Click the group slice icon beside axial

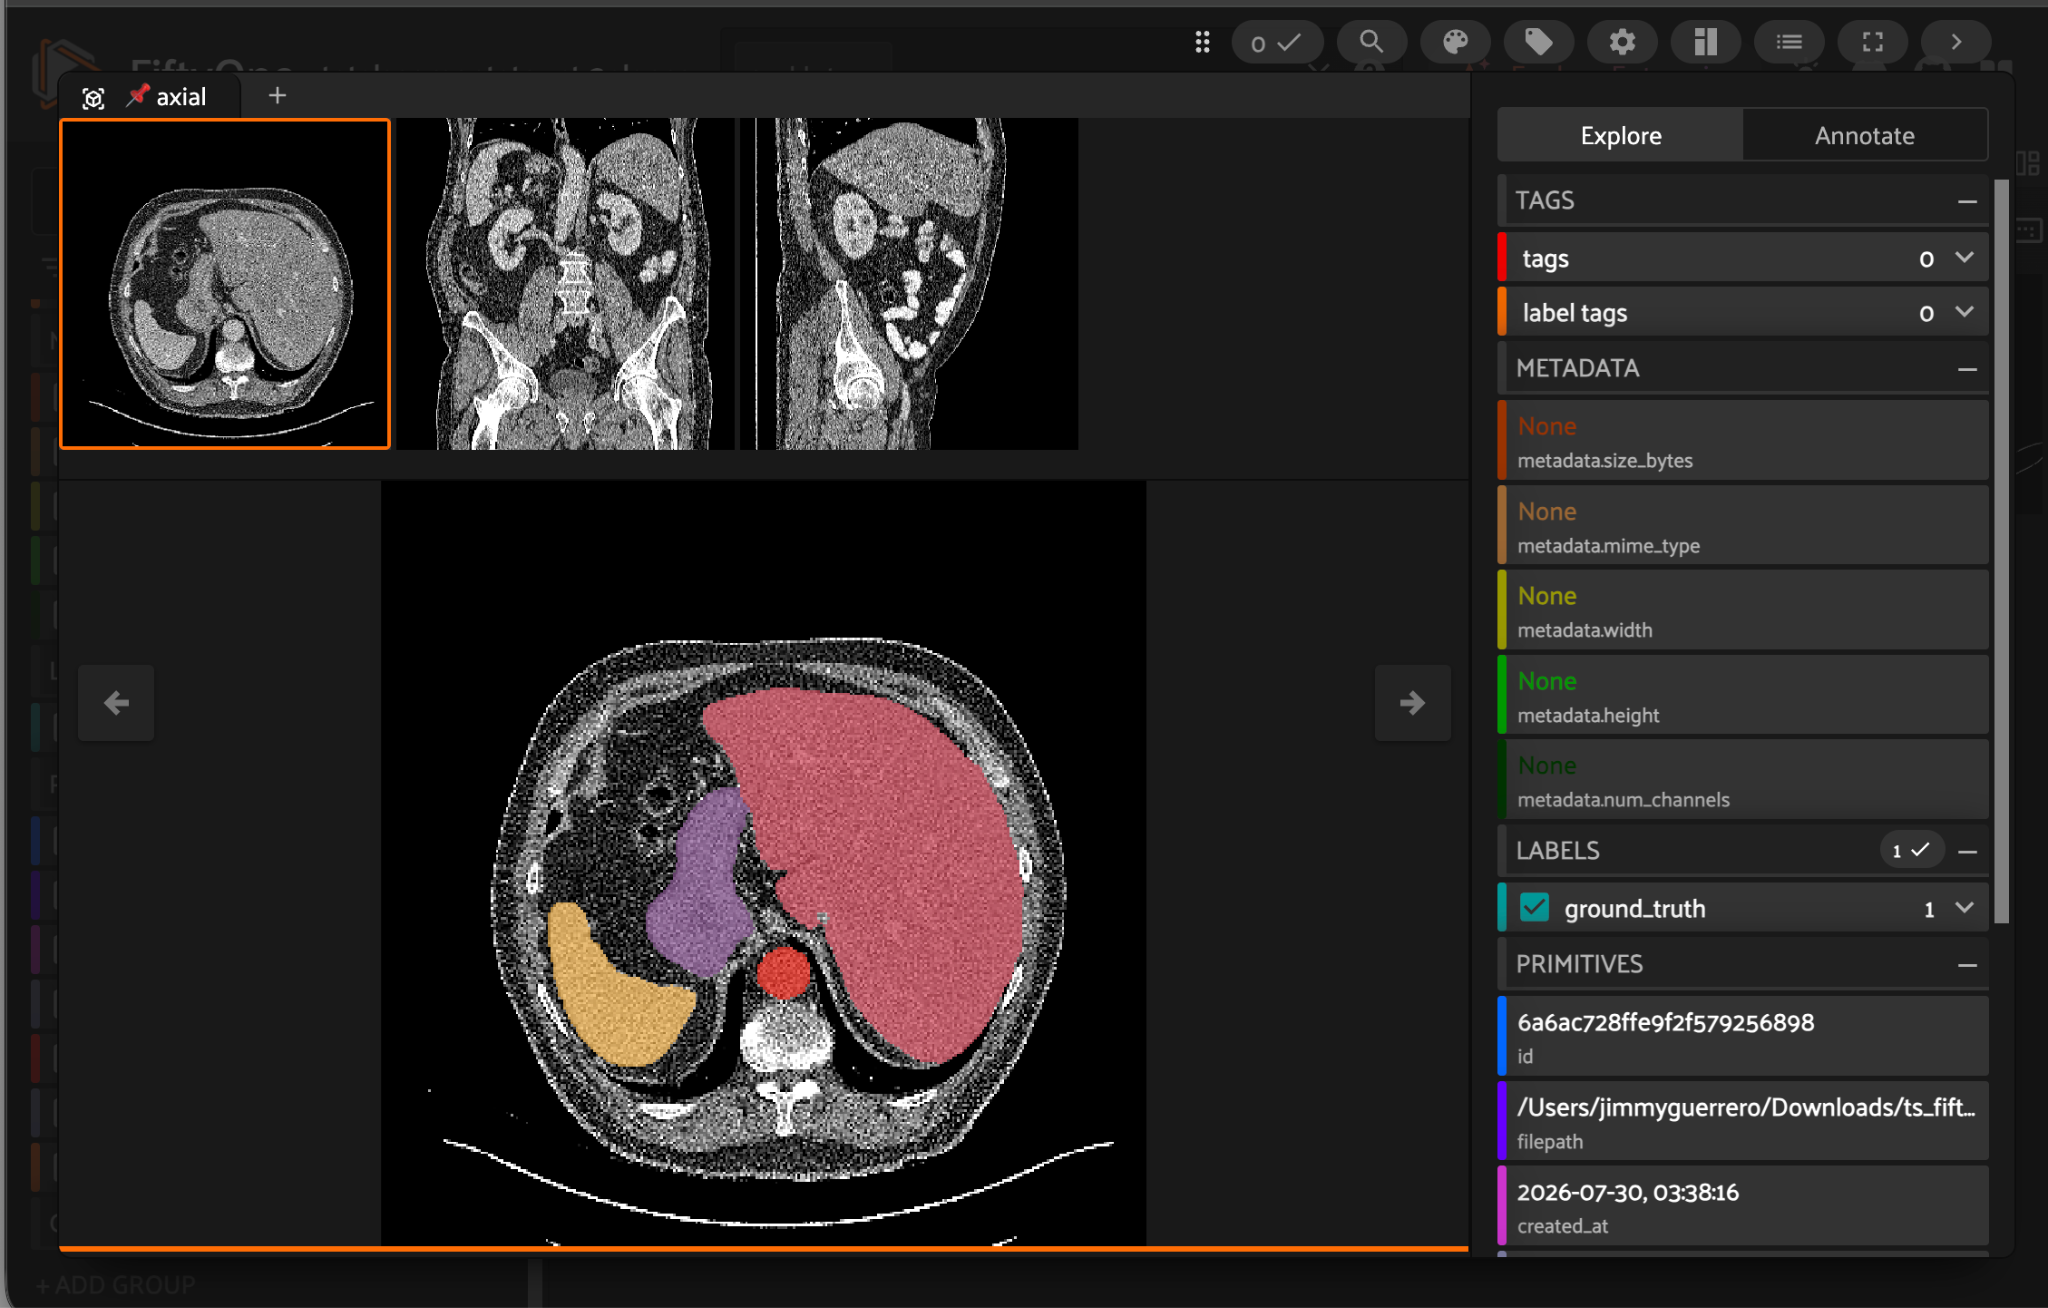tap(94, 98)
